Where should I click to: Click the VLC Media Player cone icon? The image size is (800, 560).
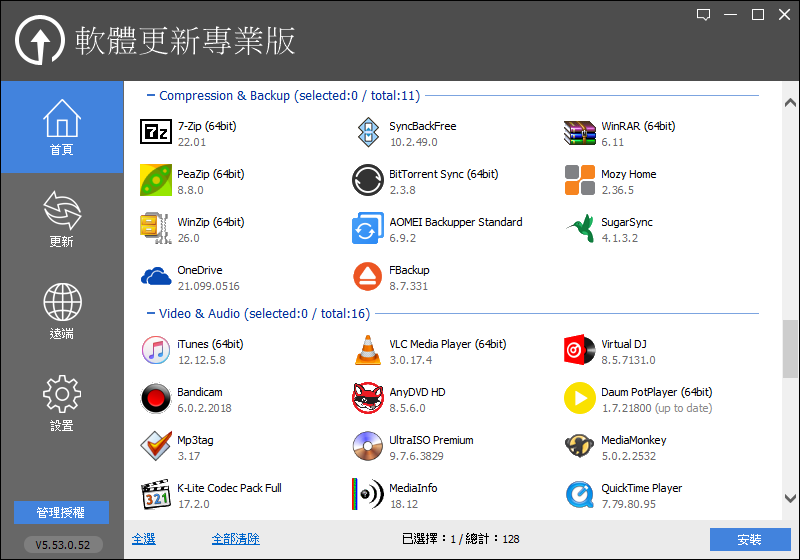[368, 350]
